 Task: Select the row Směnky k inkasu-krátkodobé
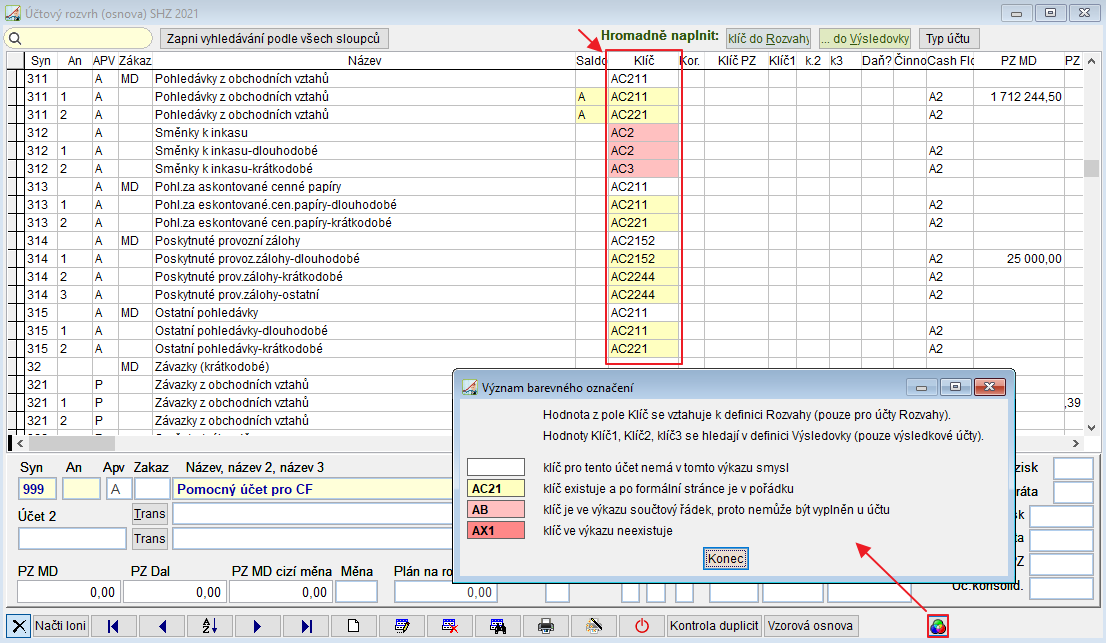pos(545,169)
